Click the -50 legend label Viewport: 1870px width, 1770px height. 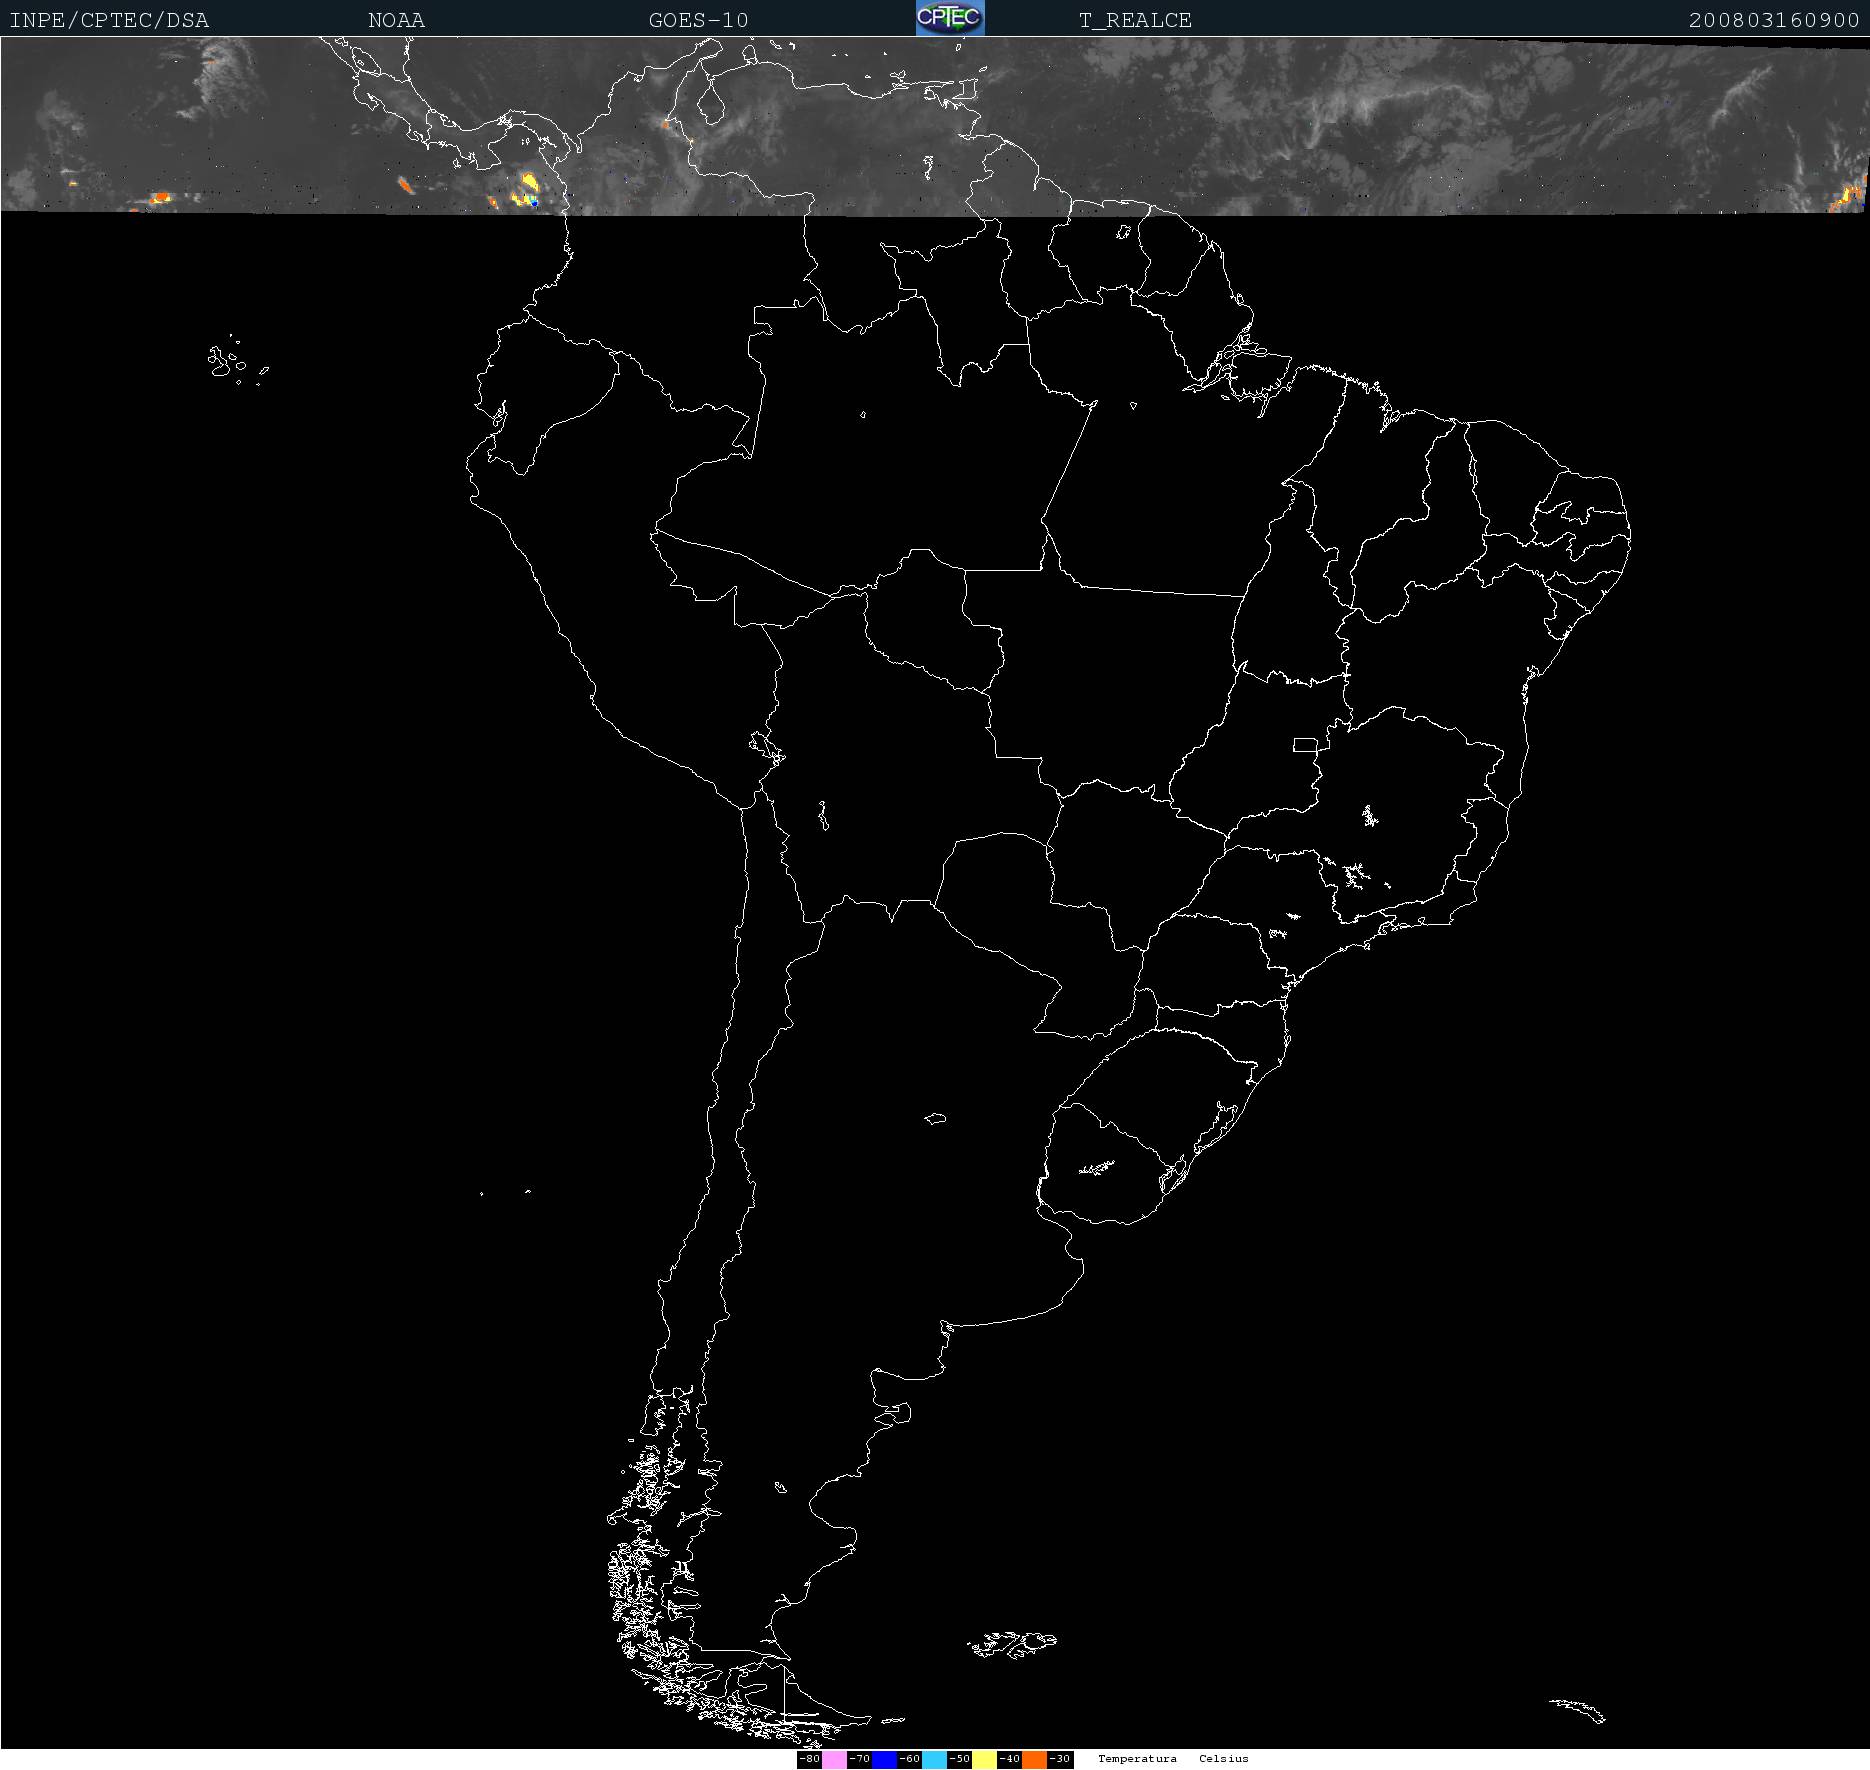click(959, 1759)
